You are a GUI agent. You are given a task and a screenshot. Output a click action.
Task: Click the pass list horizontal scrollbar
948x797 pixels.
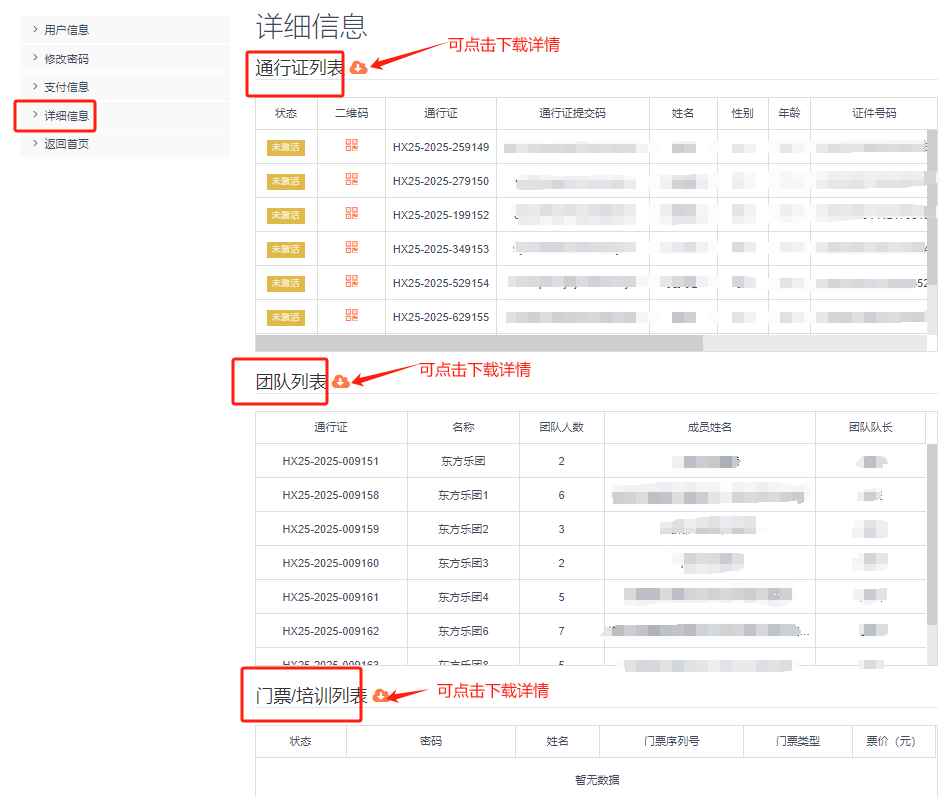coord(480,343)
